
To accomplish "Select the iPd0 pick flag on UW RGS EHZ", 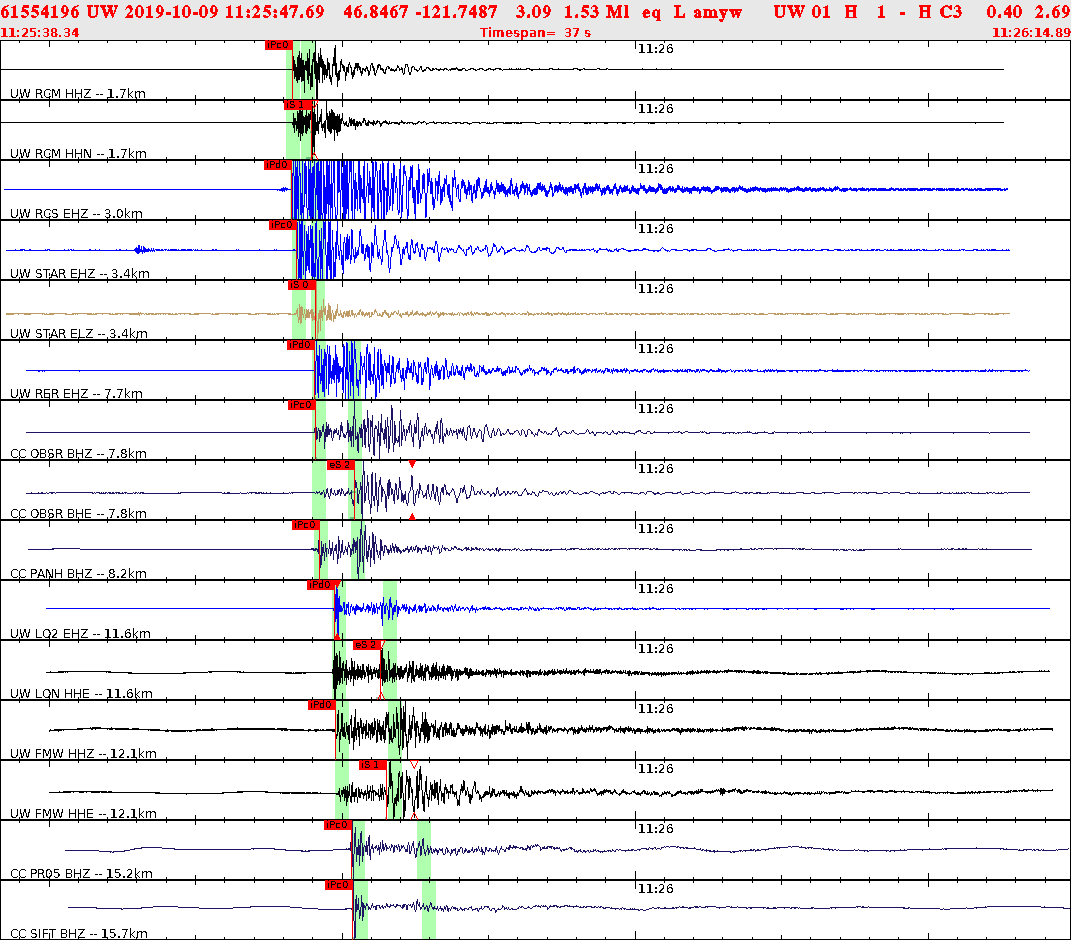I will [276, 165].
